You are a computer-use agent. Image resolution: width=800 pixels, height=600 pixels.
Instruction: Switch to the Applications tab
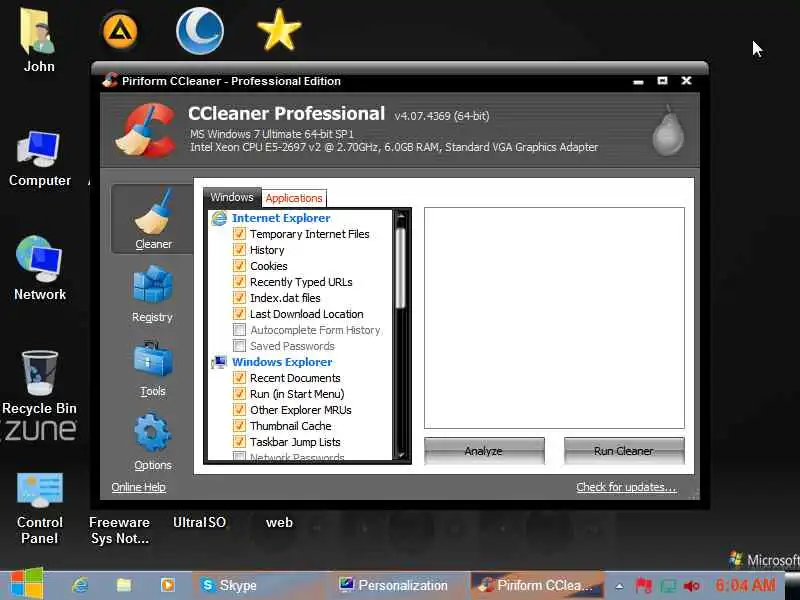[x=294, y=198]
